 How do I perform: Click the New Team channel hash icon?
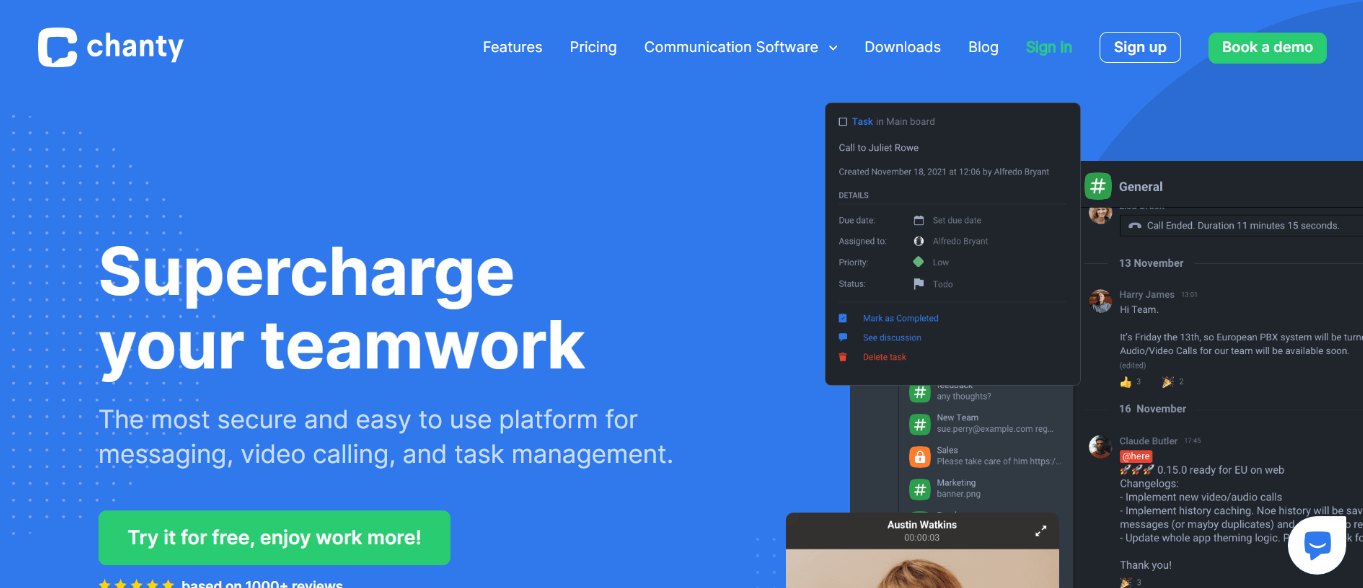[919, 423]
